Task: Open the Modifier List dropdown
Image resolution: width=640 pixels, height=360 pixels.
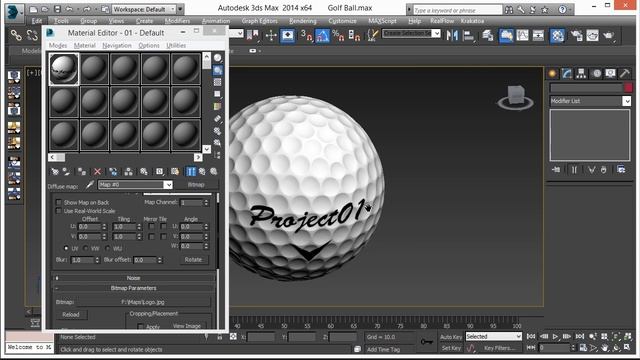Action: (x=626, y=101)
